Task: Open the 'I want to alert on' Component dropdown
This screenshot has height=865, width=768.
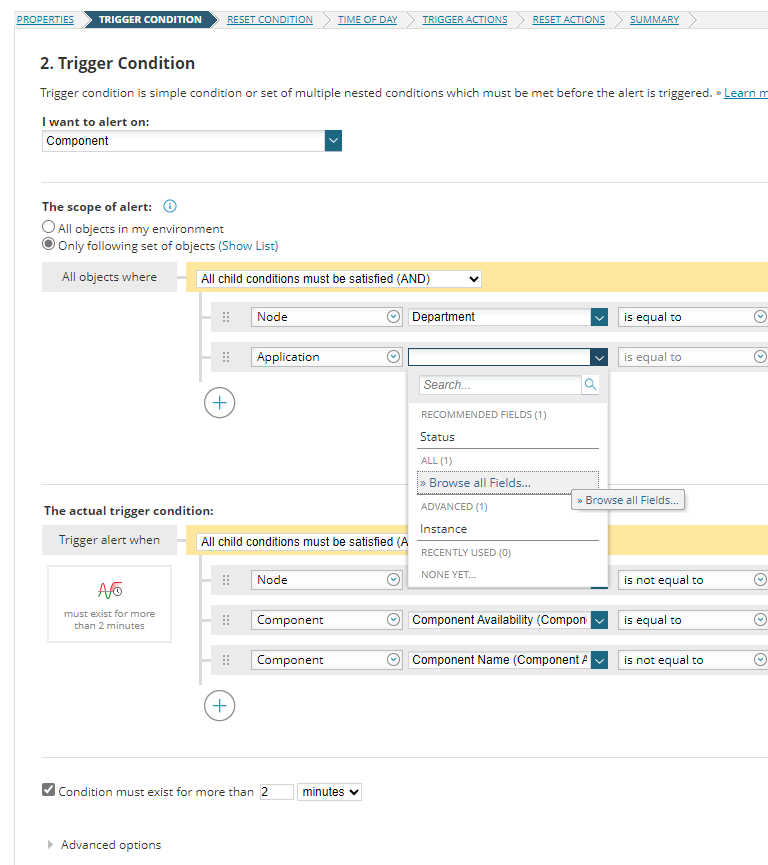Action: [333, 141]
